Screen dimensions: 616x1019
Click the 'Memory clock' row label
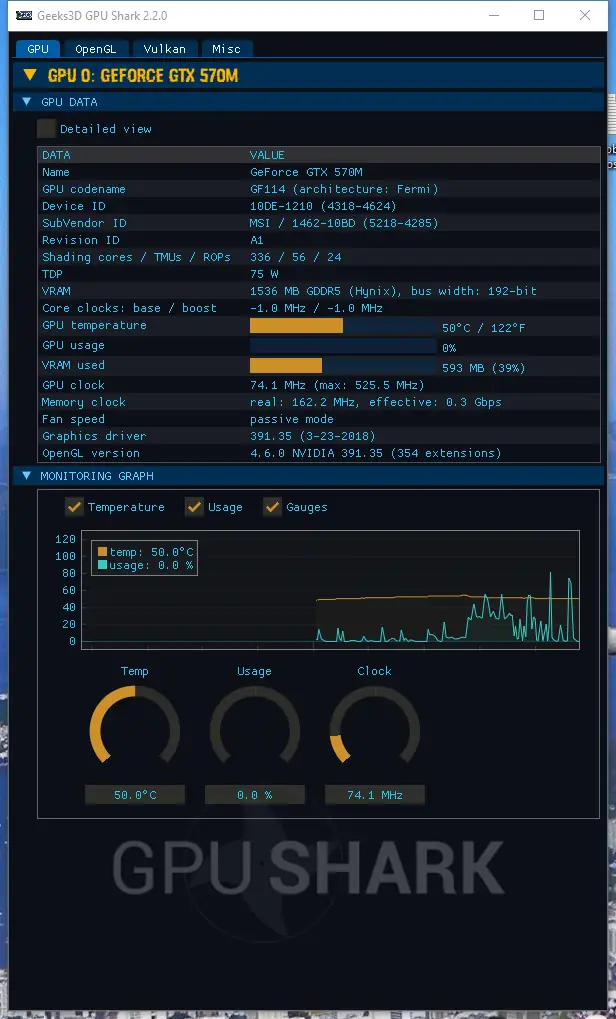tap(84, 402)
